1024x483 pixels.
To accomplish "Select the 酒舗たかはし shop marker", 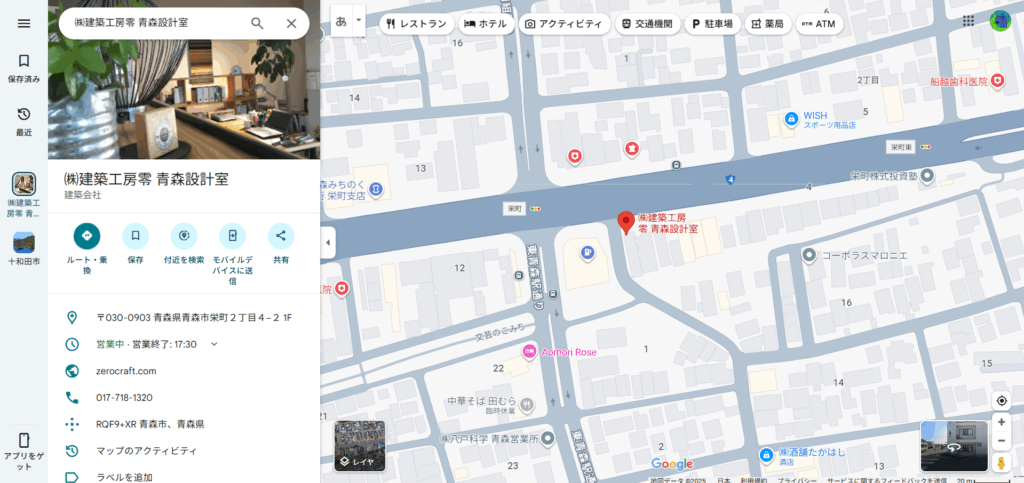I will point(767,454).
